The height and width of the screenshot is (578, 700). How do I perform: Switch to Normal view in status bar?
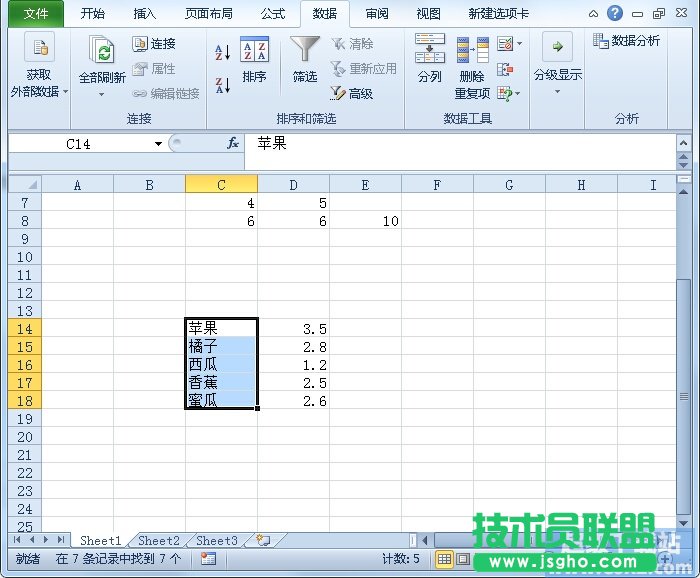[444, 559]
